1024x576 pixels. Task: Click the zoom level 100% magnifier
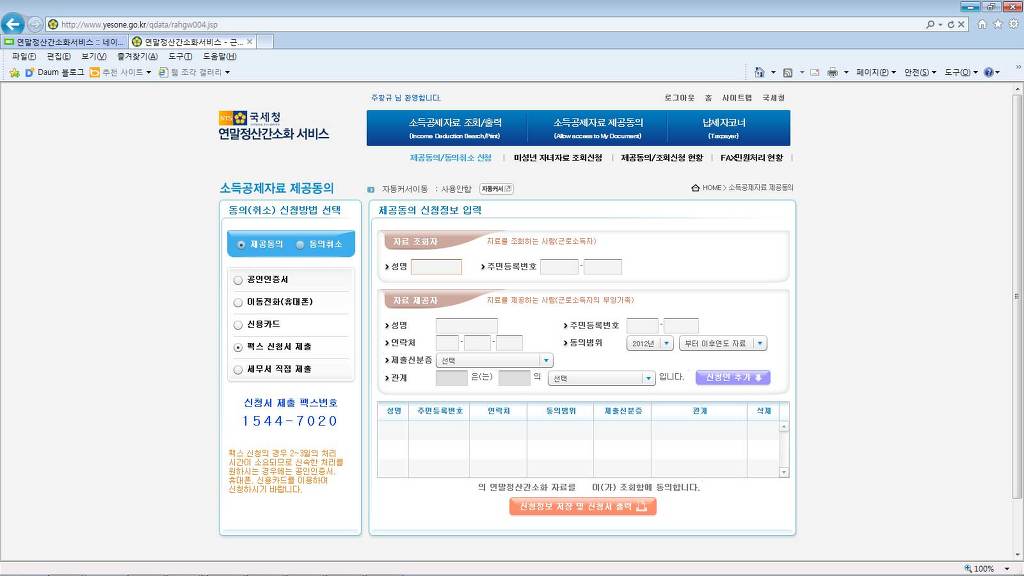(968, 569)
